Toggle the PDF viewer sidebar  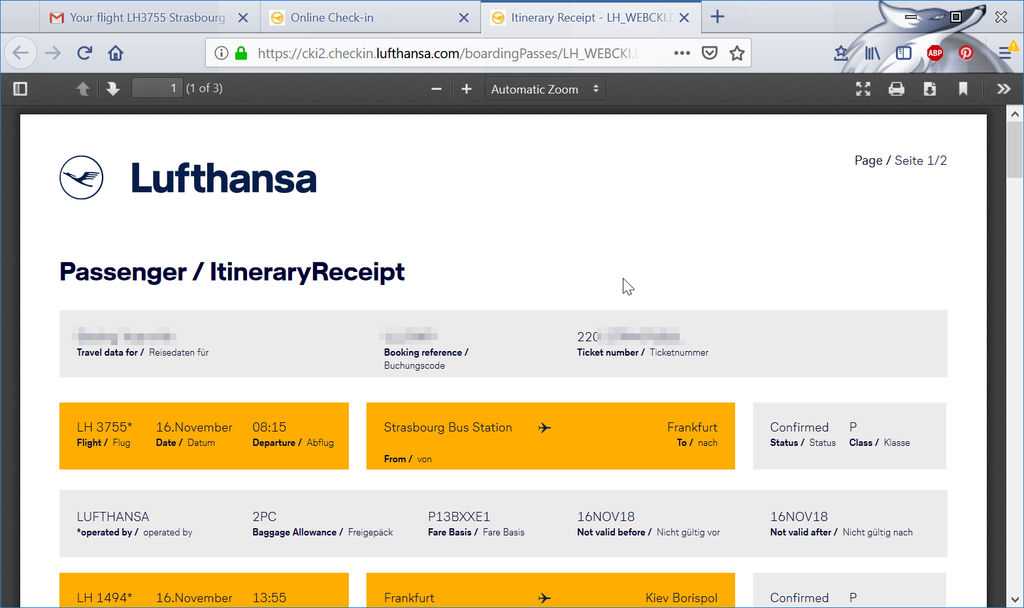(20, 89)
